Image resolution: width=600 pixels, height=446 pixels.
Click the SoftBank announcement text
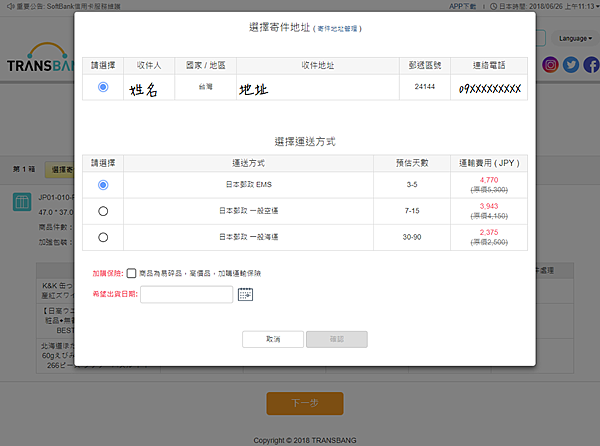click(68, 7)
